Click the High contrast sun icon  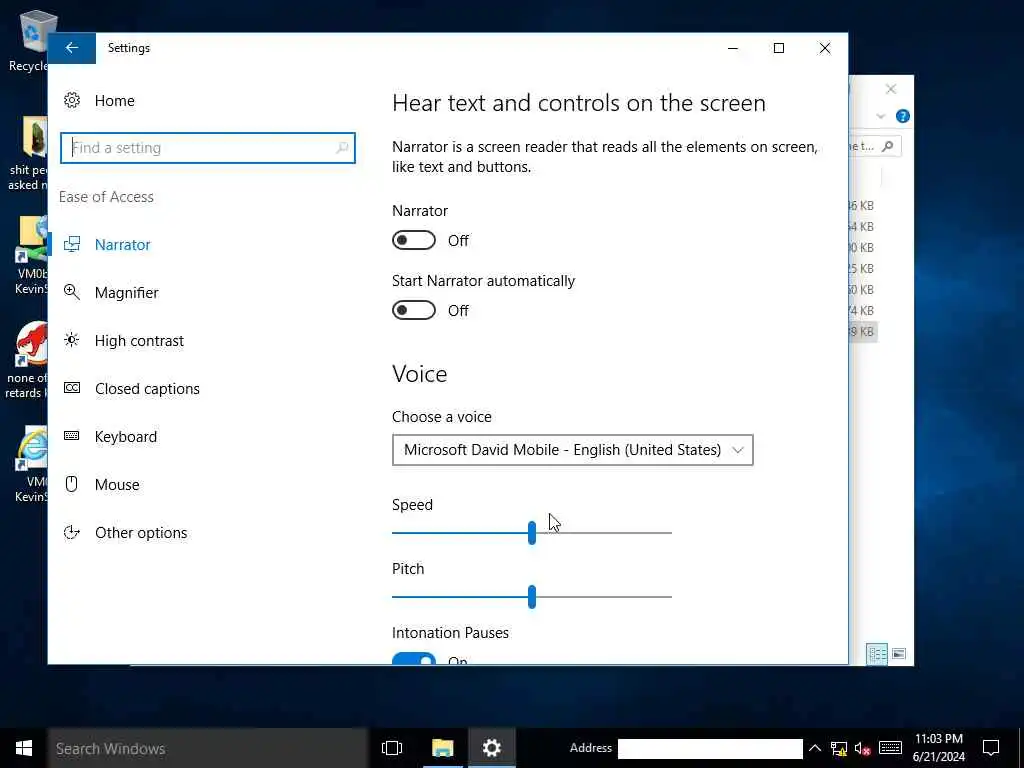(x=72, y=340)
